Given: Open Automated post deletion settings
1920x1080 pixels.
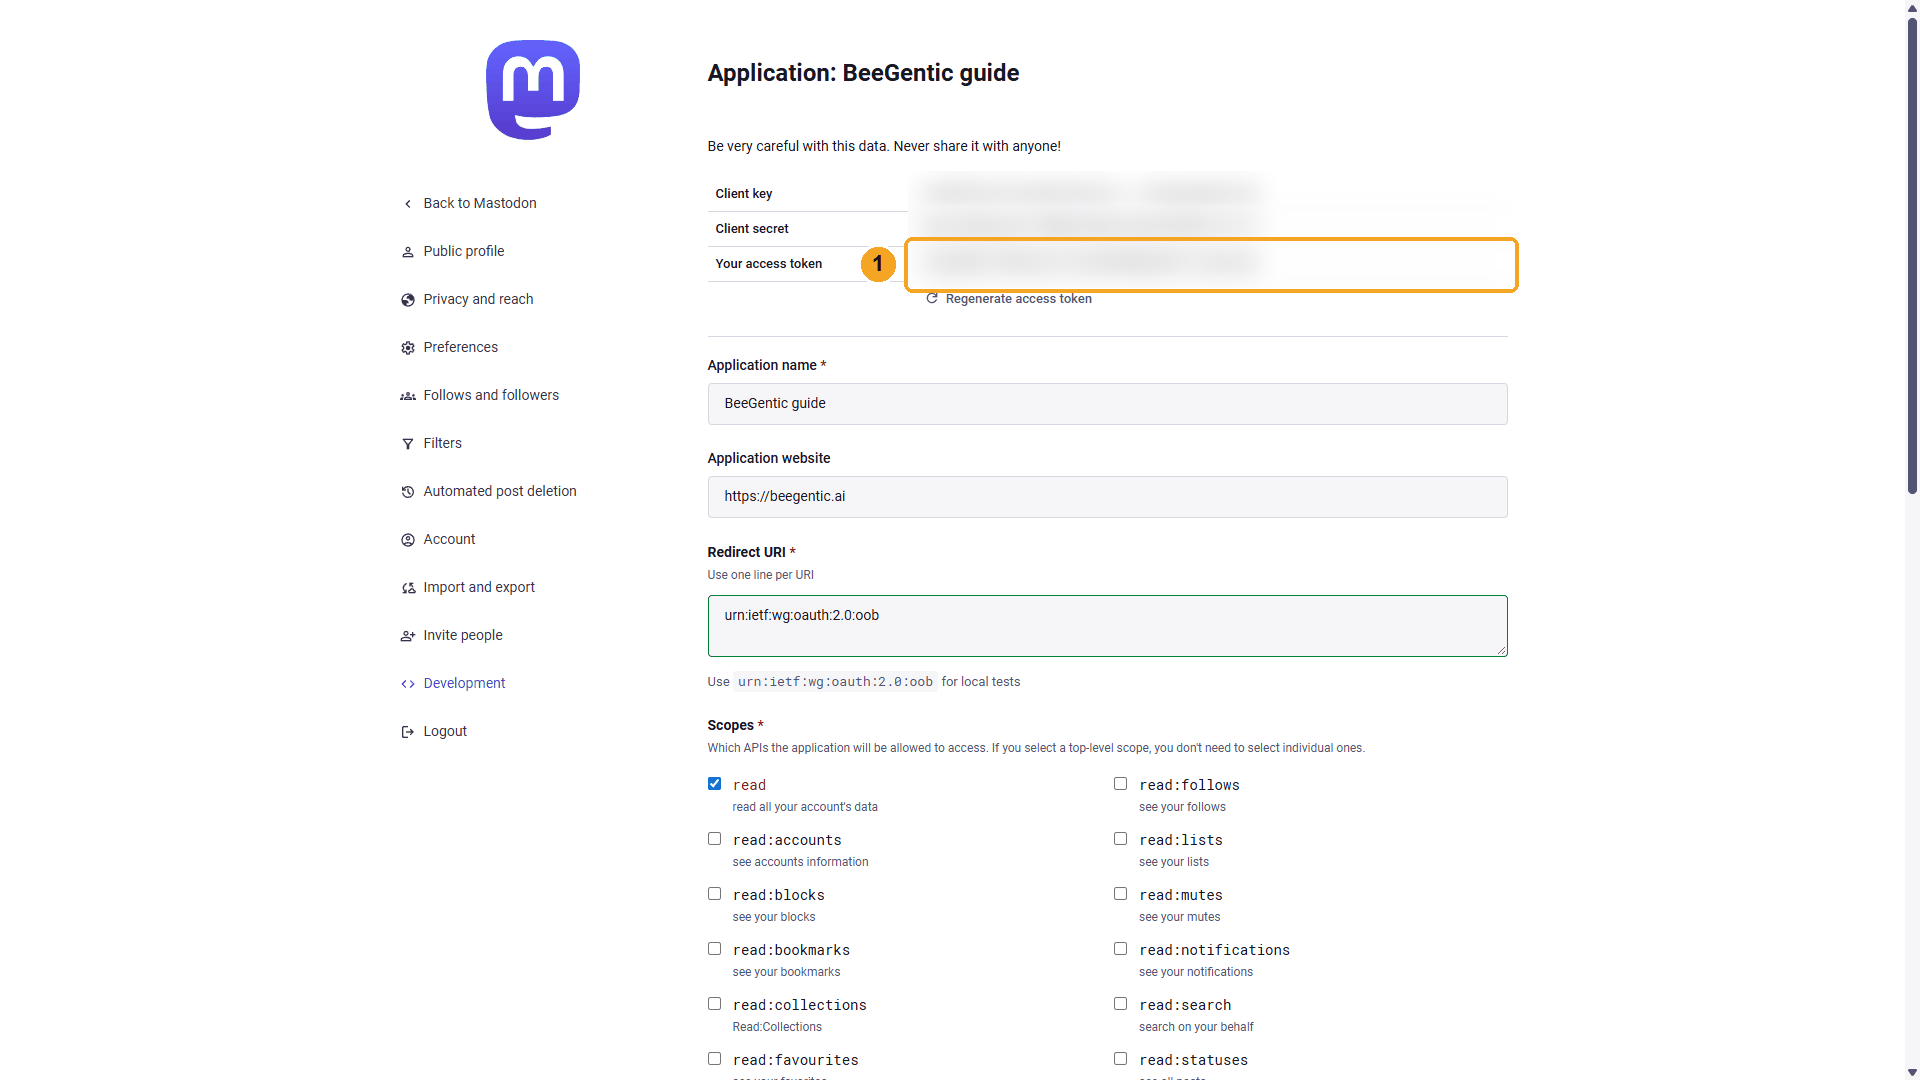Looking at the screenshot, I should [500, 491].
